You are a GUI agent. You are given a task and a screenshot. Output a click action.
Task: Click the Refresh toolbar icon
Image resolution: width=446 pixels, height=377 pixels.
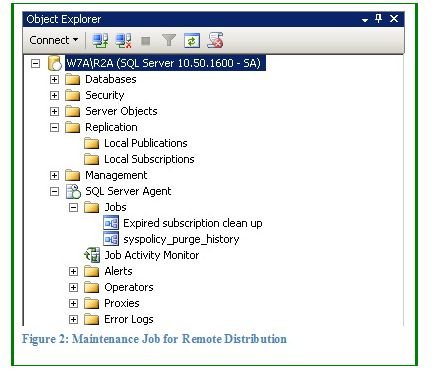(x=192, y=41)
